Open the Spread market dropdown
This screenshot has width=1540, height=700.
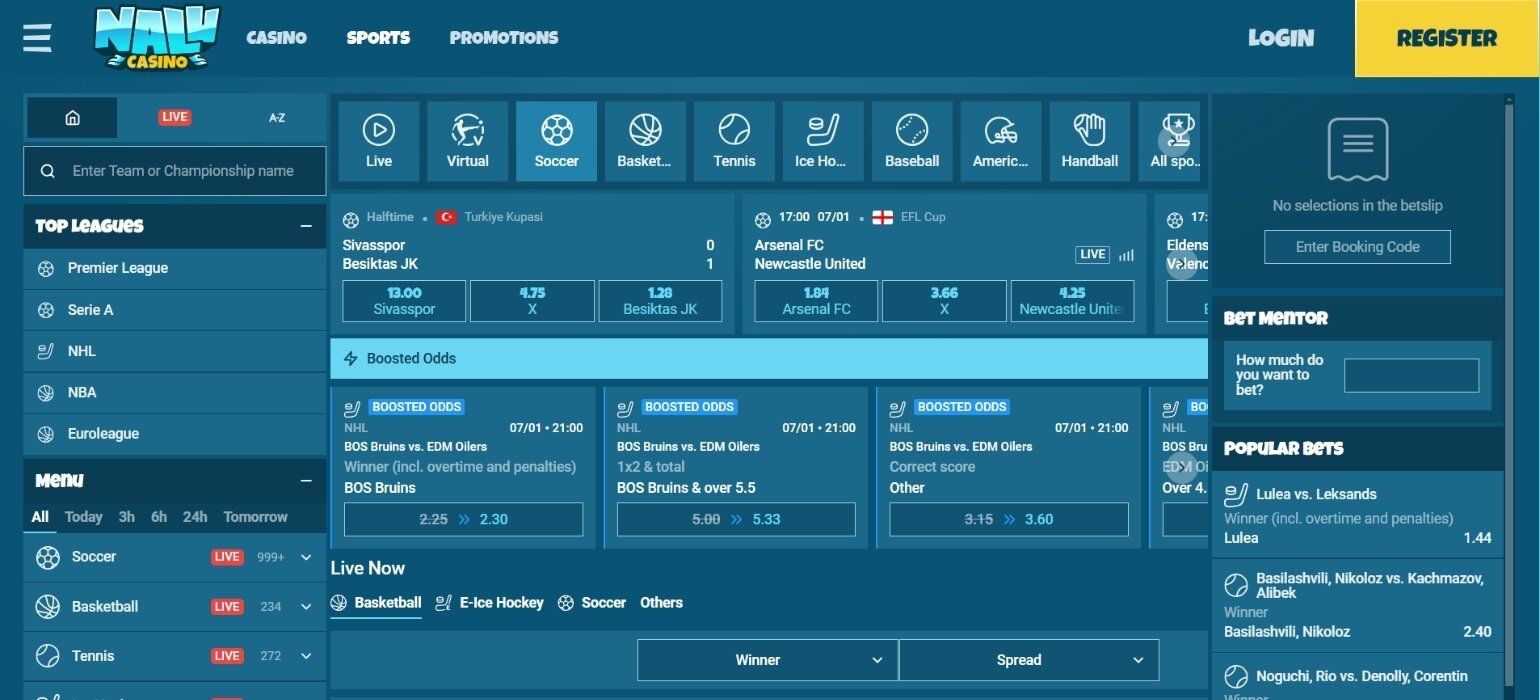coord(1029,660)
